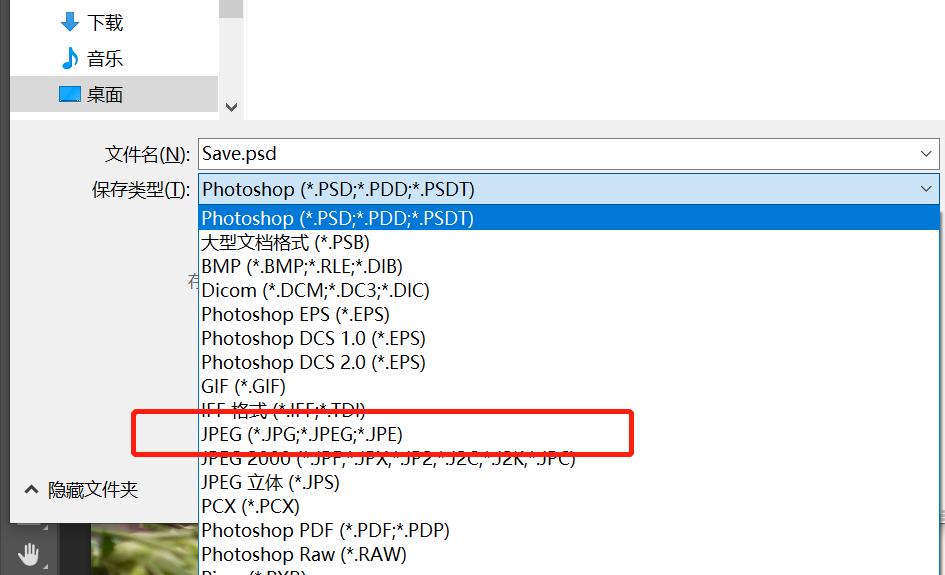
Task: Expand the 文件名 history dropdown arrow
Action: [x=925, y=154]
